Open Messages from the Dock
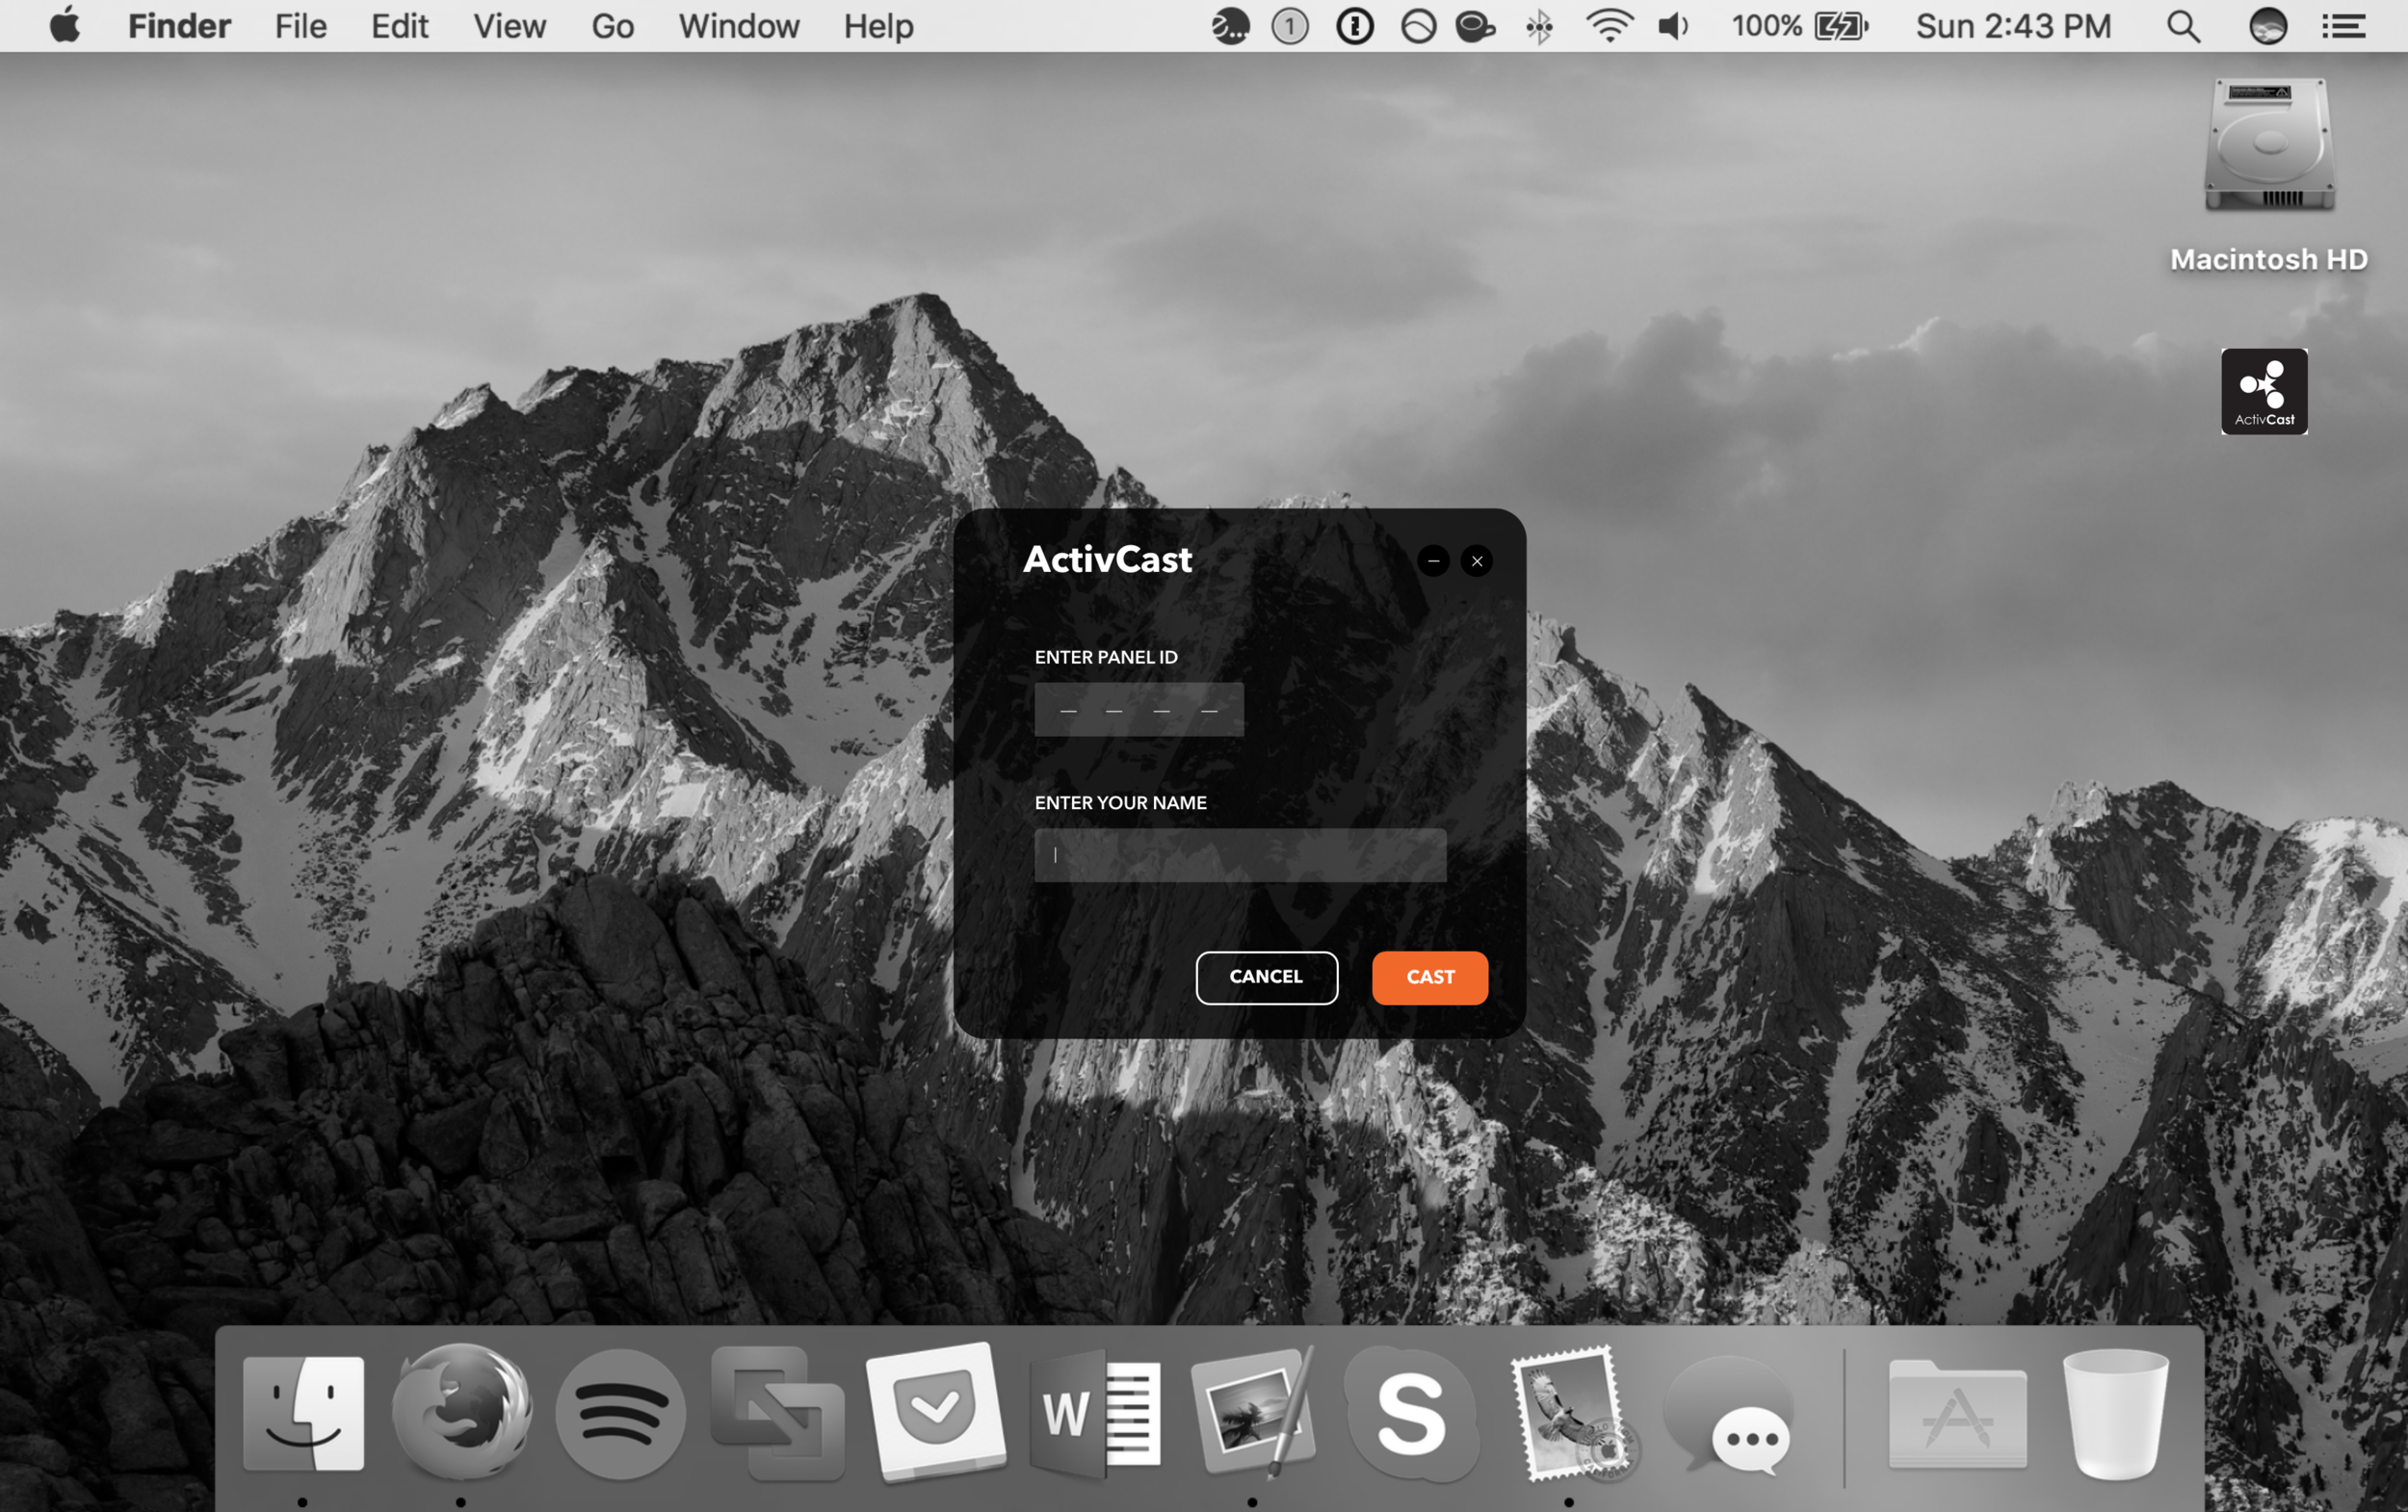The width and height of the screenshot is (2408, 1512). 1730,1413
